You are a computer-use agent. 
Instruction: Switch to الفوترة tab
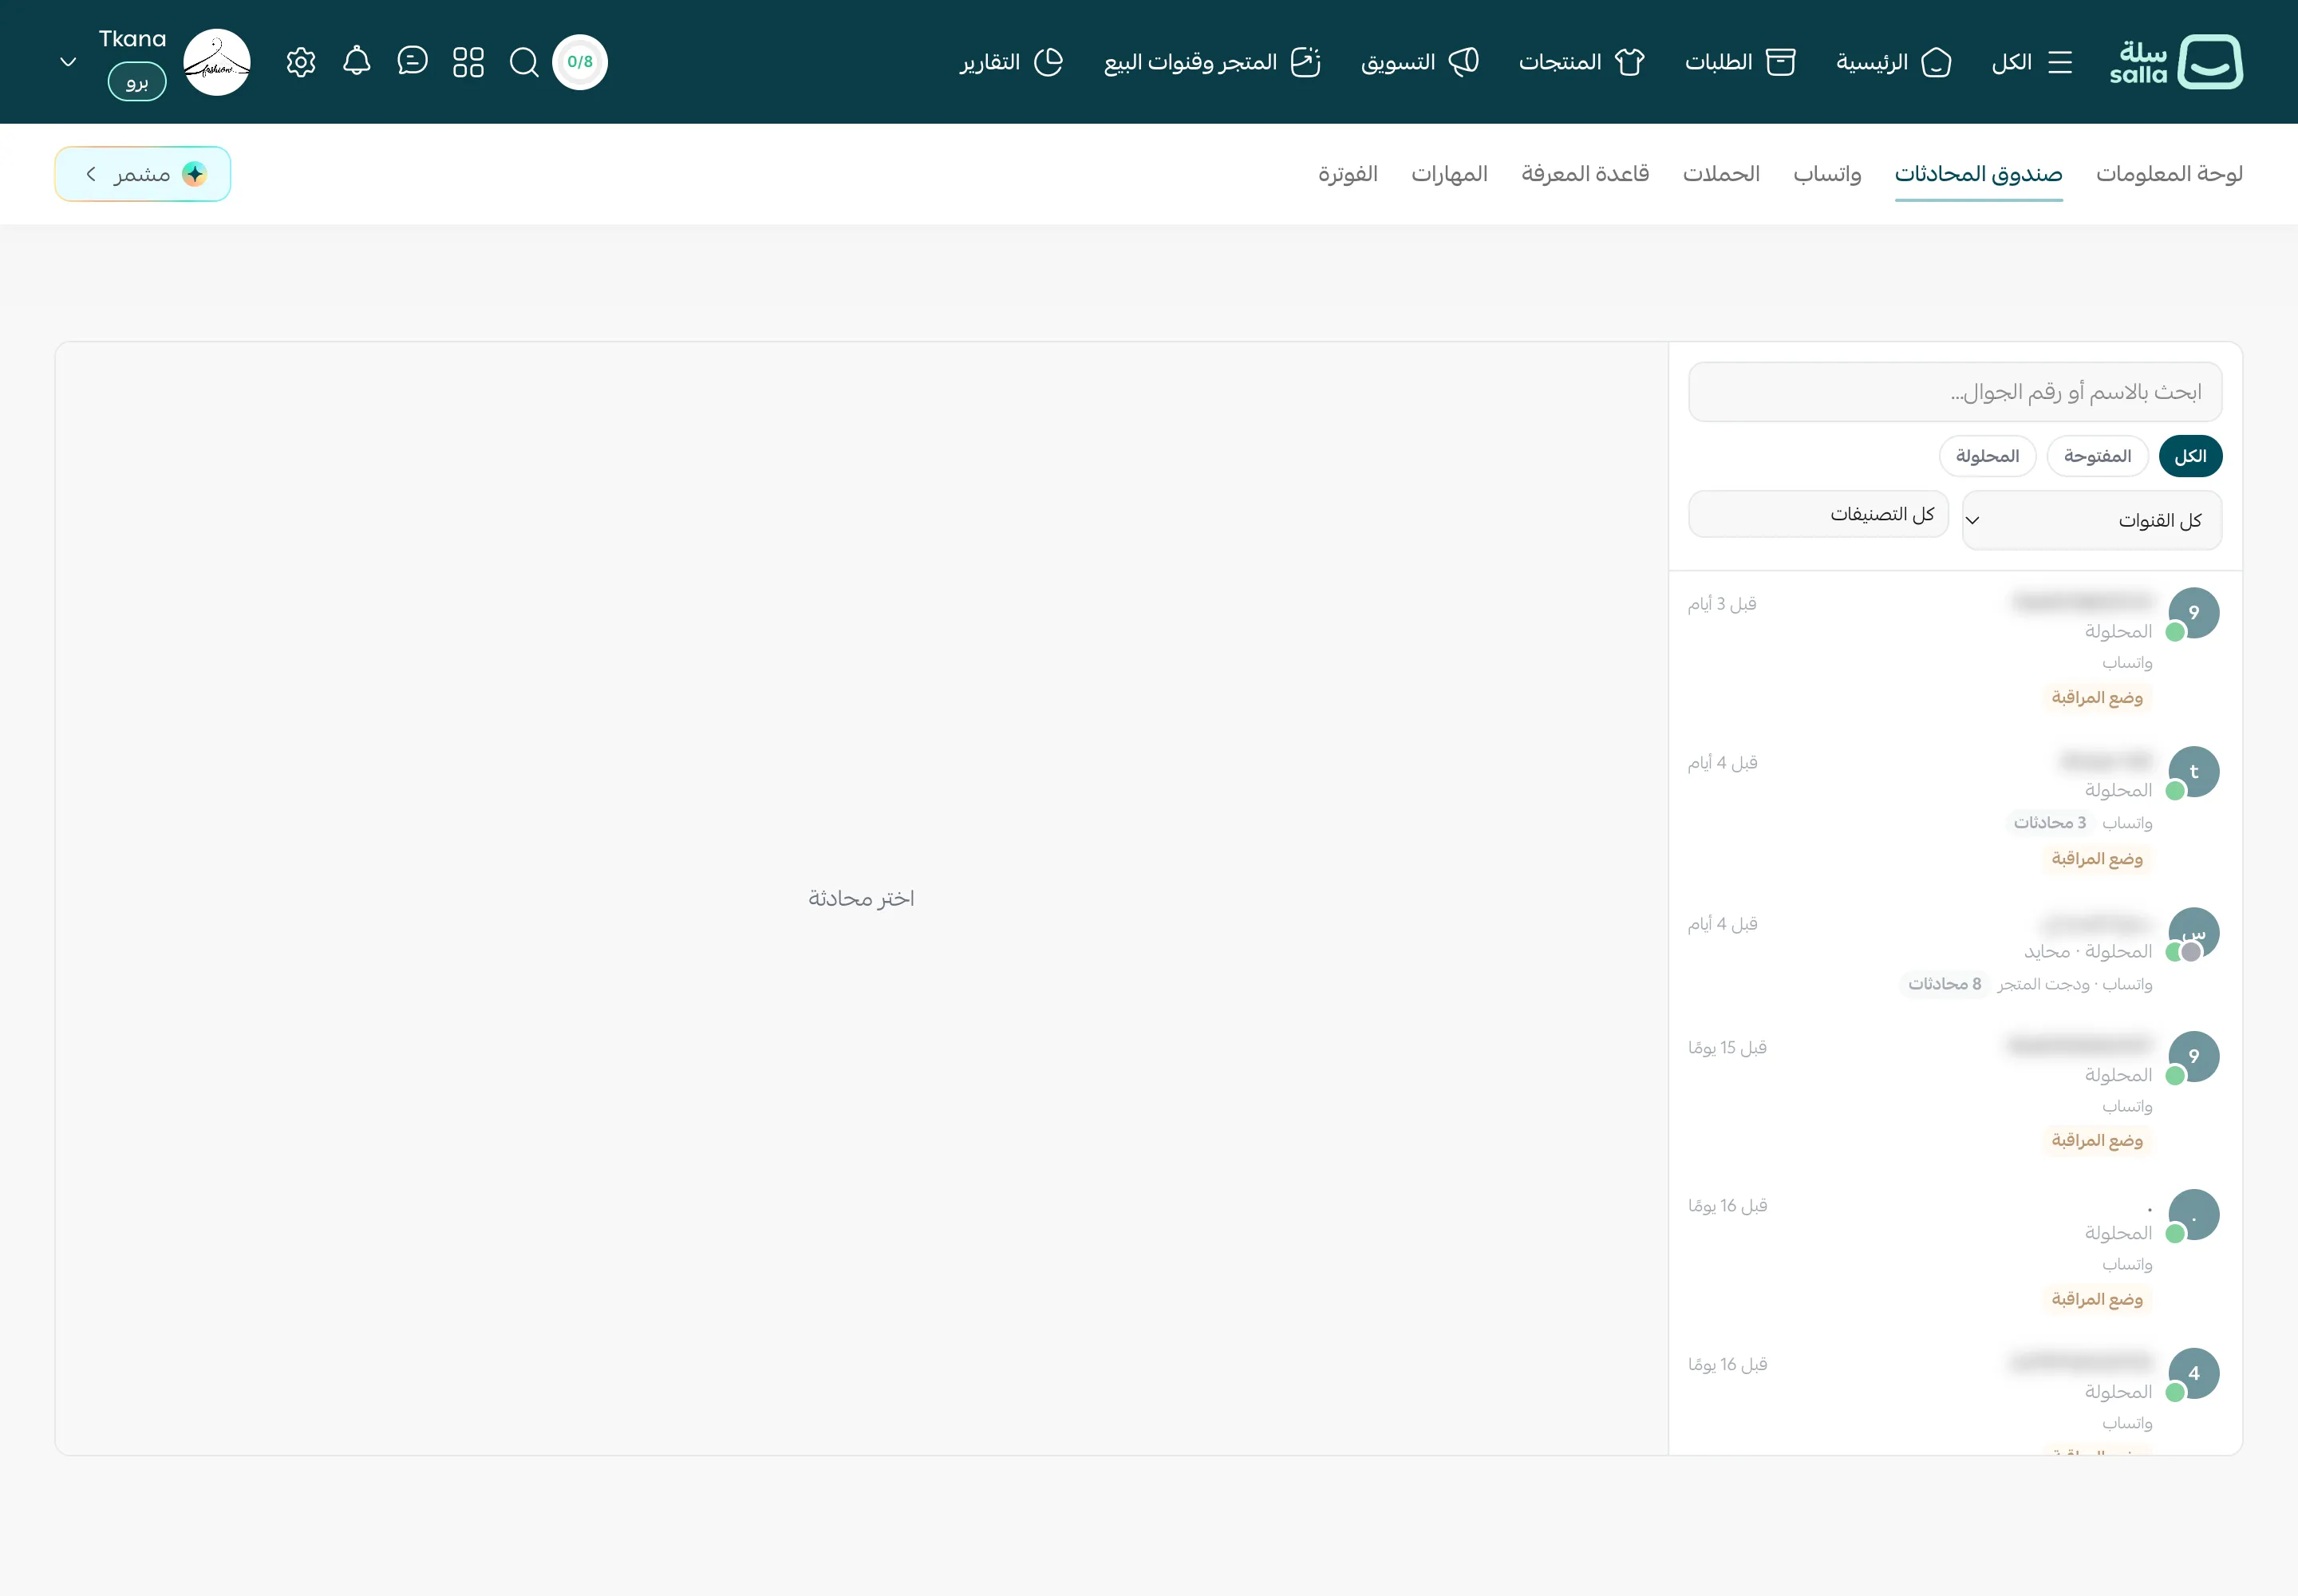(1347, 174)
